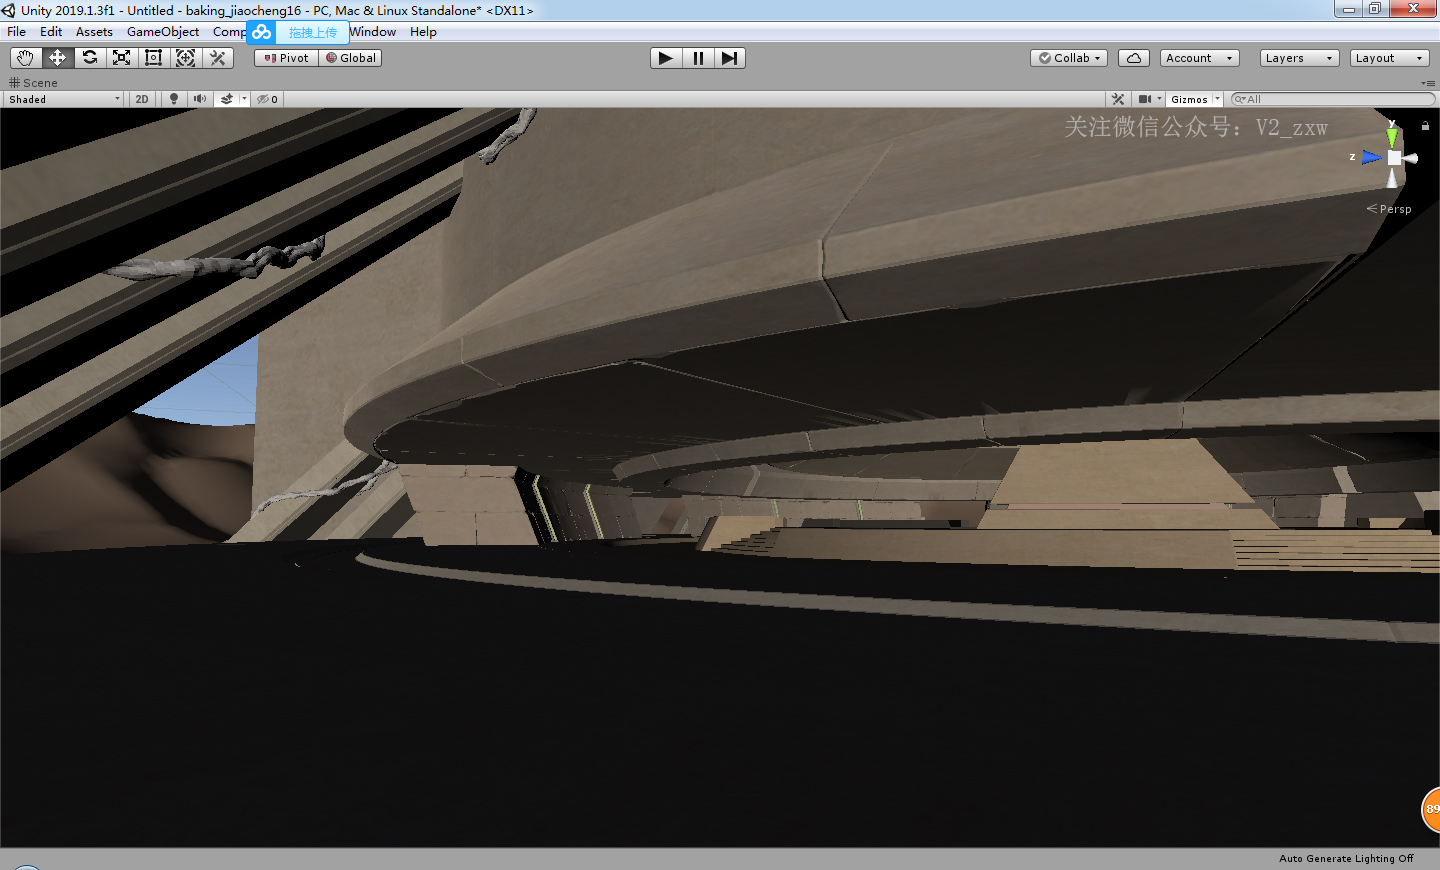Open the Shaded draw mode dropdown

64,99
